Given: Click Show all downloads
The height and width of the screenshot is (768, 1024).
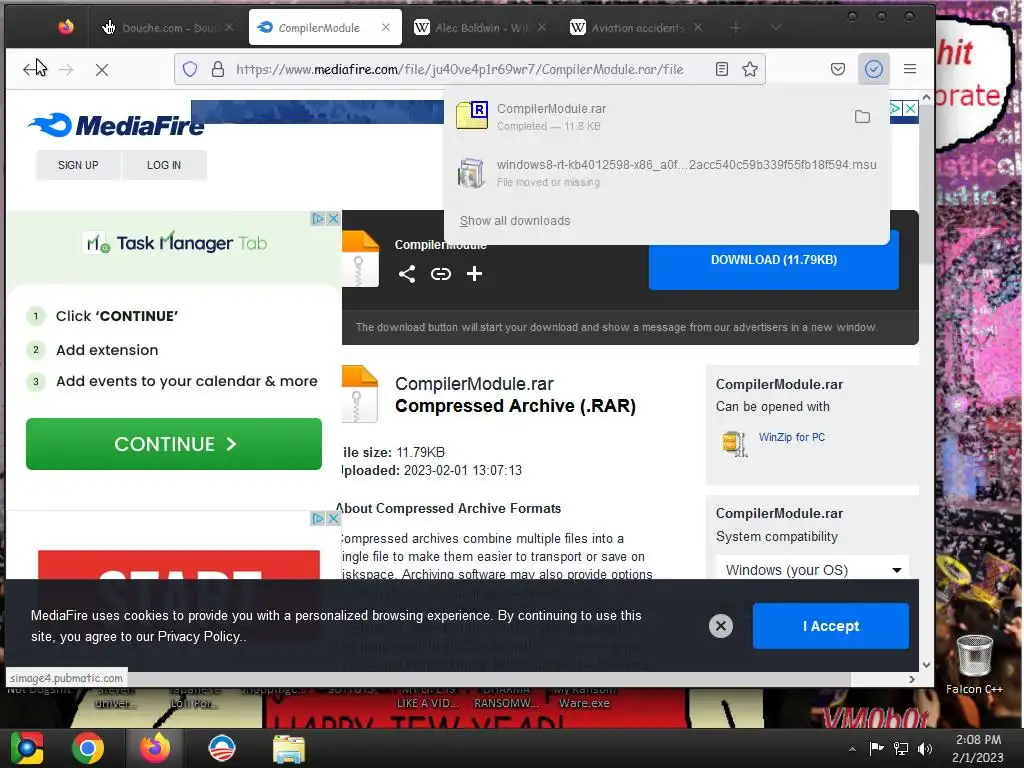Looking at the screenshot, I should click(x=515, y=221).
